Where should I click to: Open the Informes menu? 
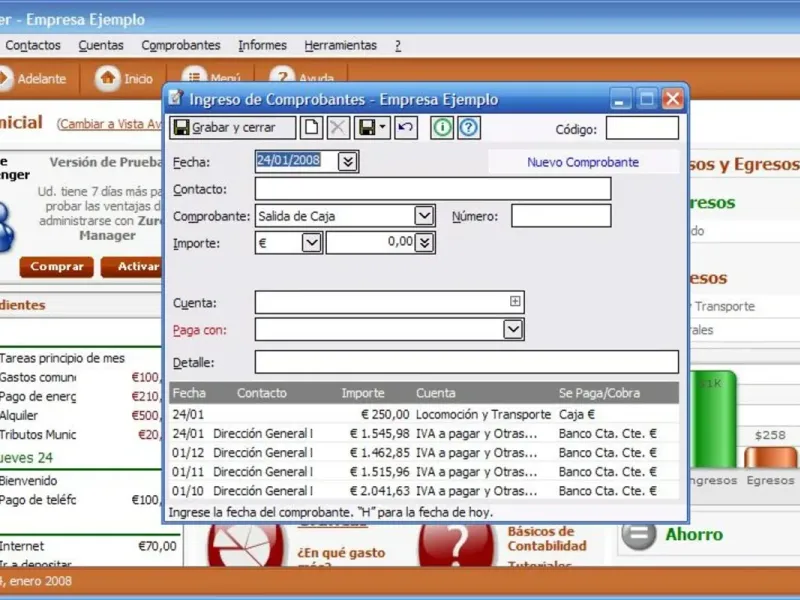(262, 45)
